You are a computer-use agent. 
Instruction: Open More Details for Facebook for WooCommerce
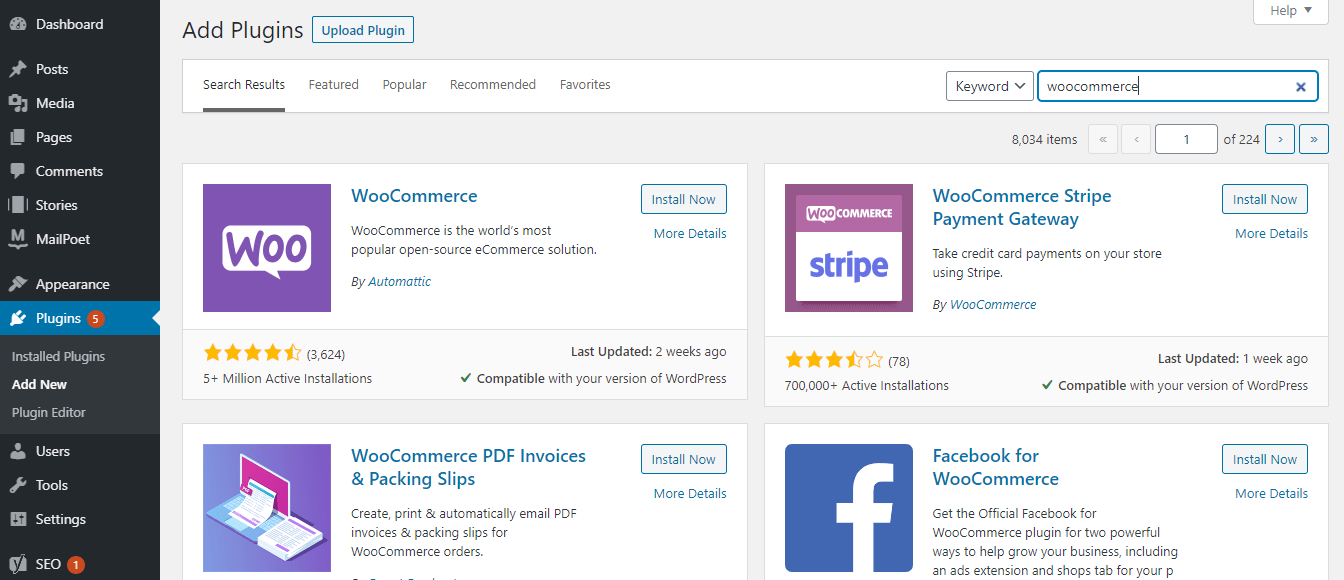[x=1271, y=493]
